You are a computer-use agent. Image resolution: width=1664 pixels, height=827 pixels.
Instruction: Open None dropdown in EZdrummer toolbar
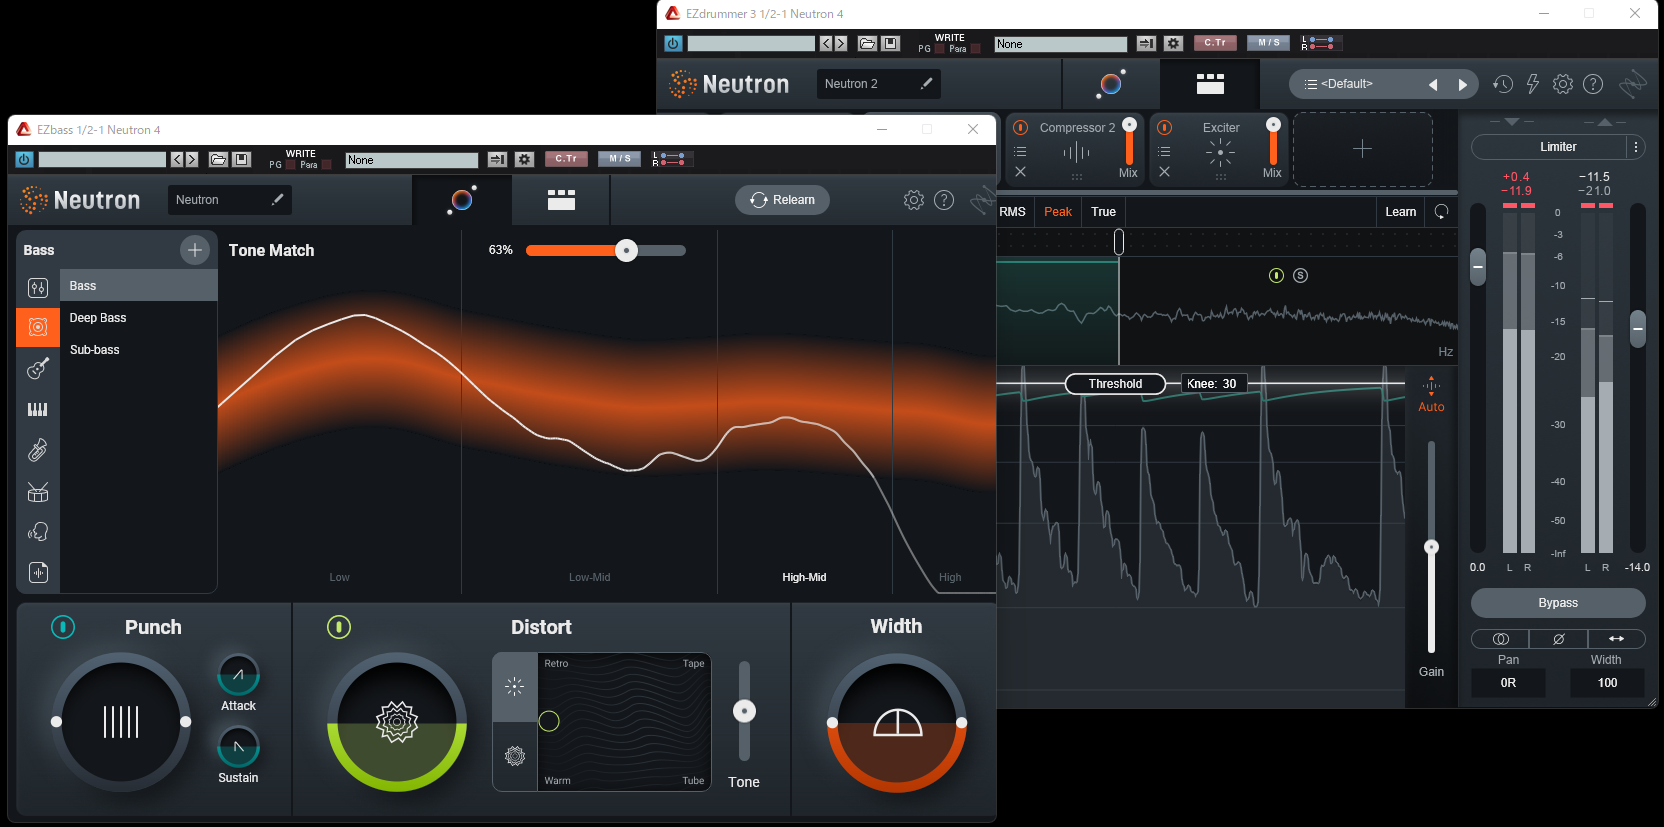(1060, 44)
